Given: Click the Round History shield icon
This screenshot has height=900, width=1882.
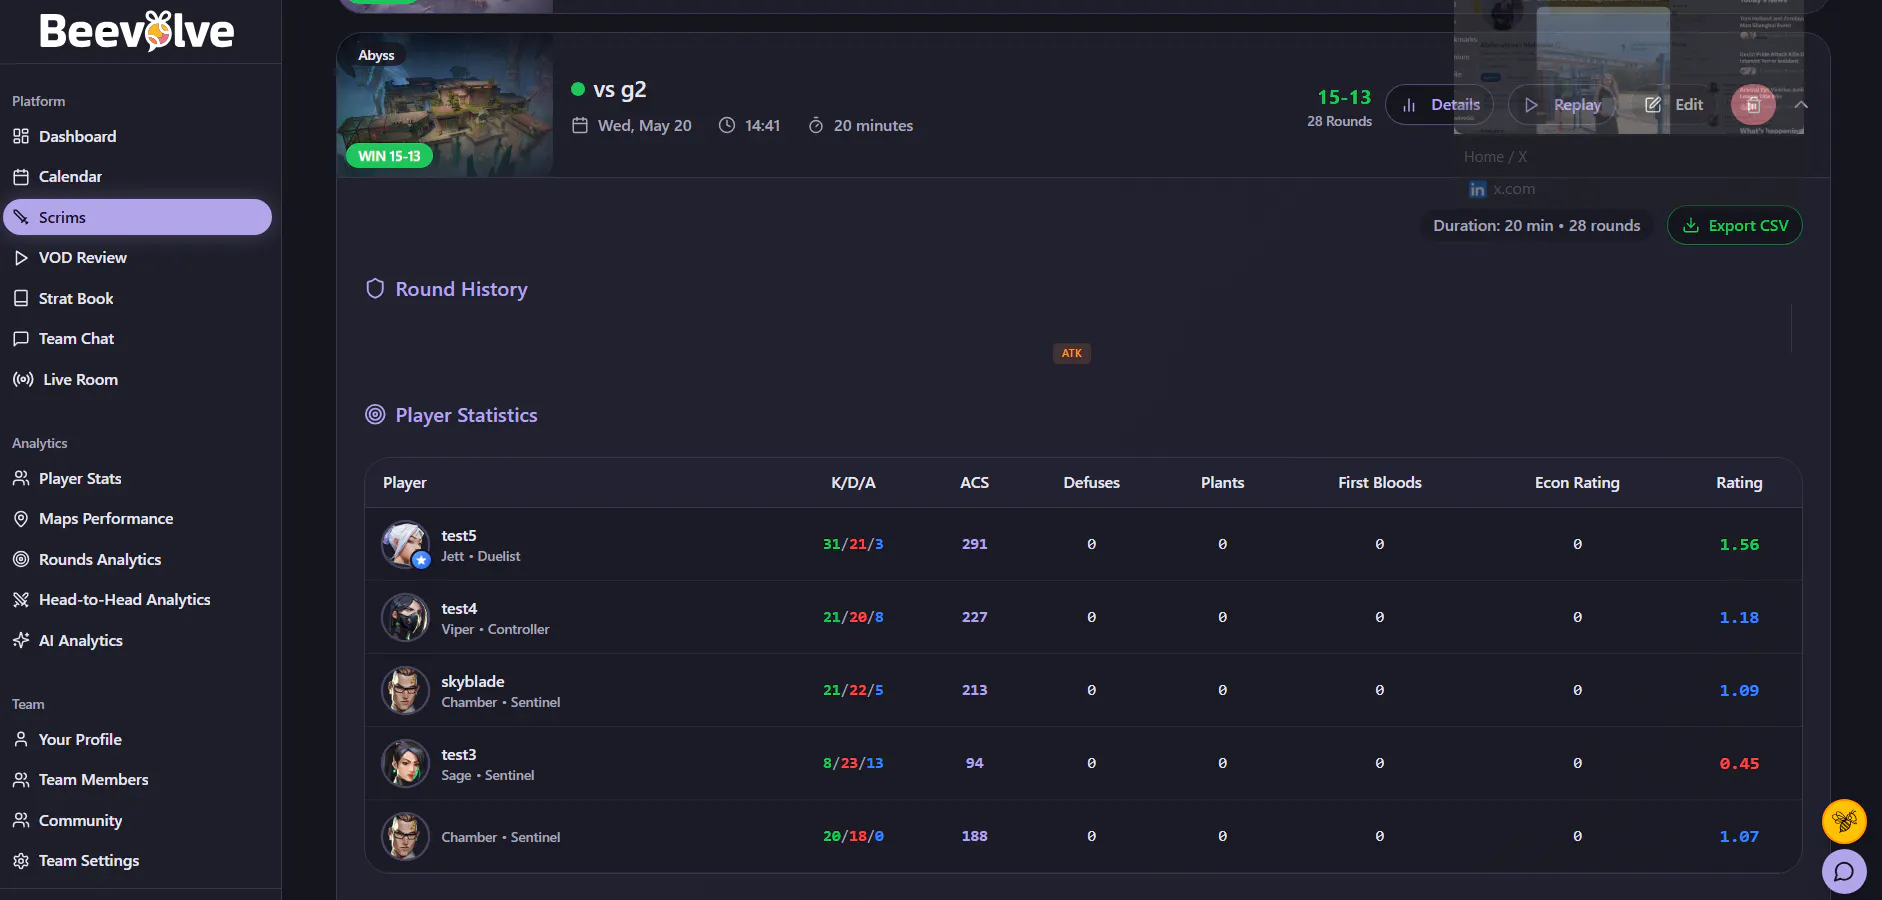Looking at the screenshot, I should point(375,289).
